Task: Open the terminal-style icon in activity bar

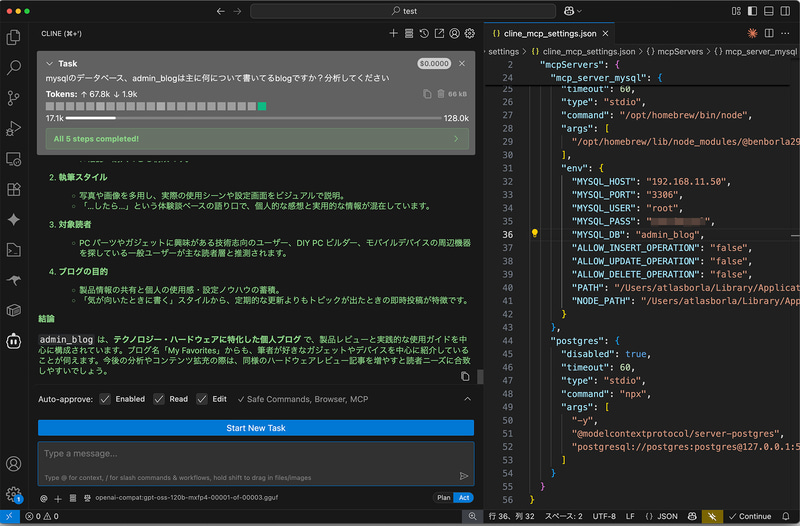Action: 14,250
